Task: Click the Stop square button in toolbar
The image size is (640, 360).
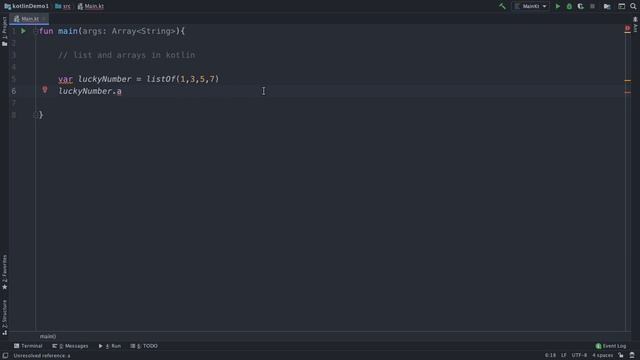Action: 592,6
